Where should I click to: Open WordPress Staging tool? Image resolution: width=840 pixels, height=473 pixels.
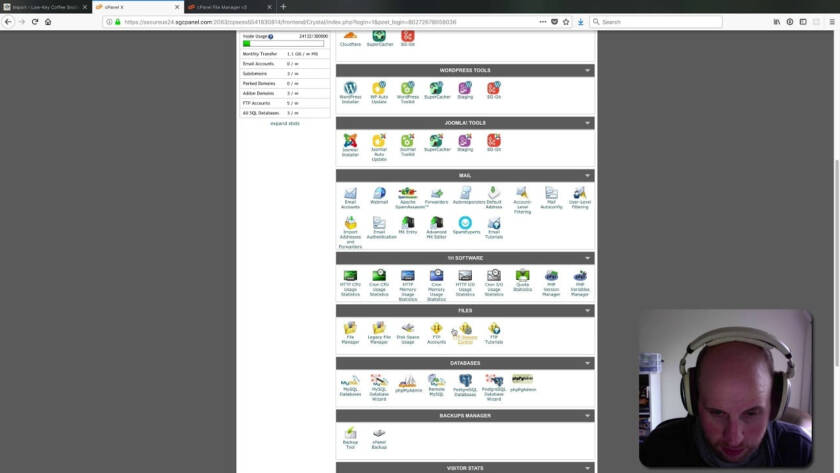[465, 90]
